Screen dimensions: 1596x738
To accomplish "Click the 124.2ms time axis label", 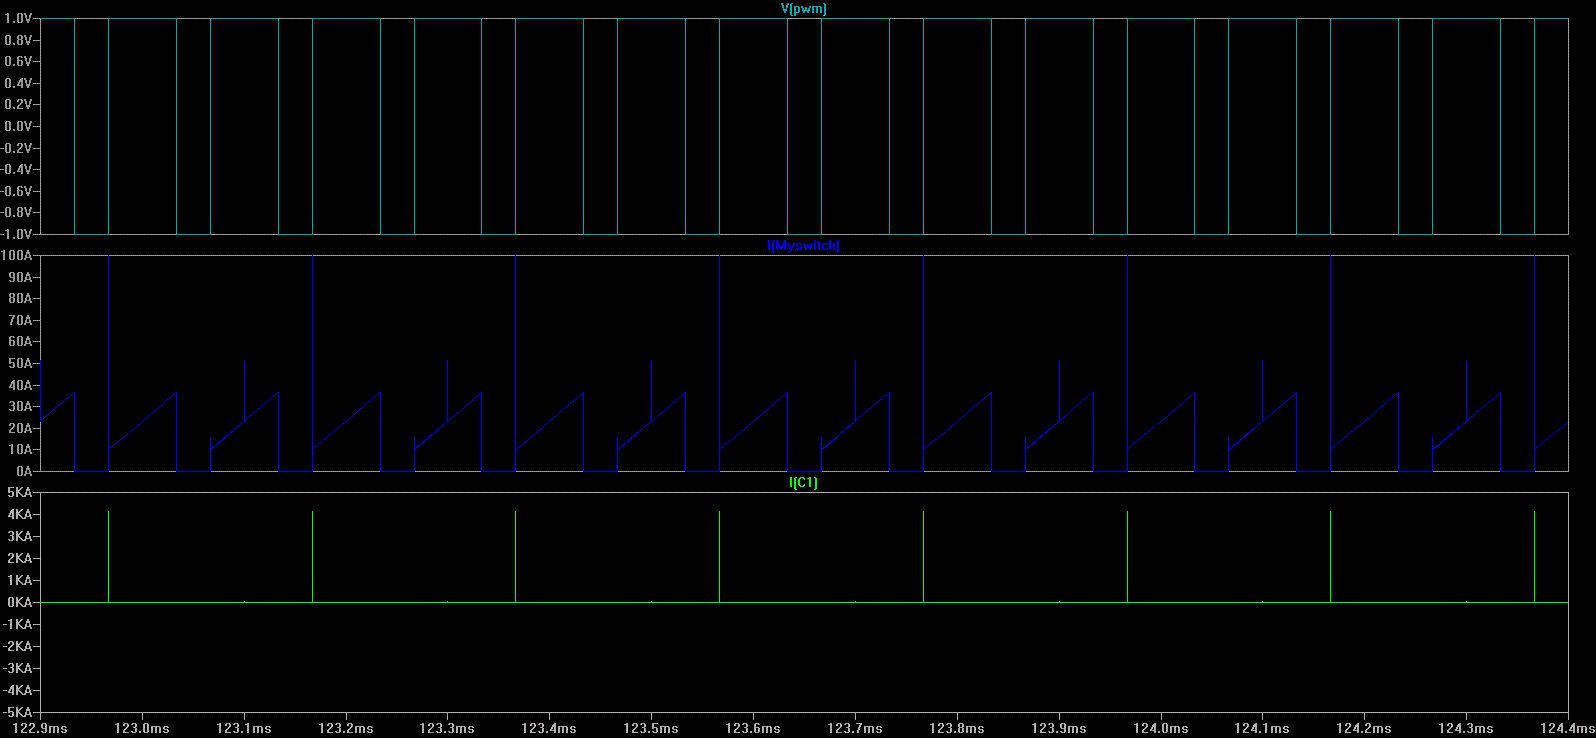I will (x=1364, y=728).
